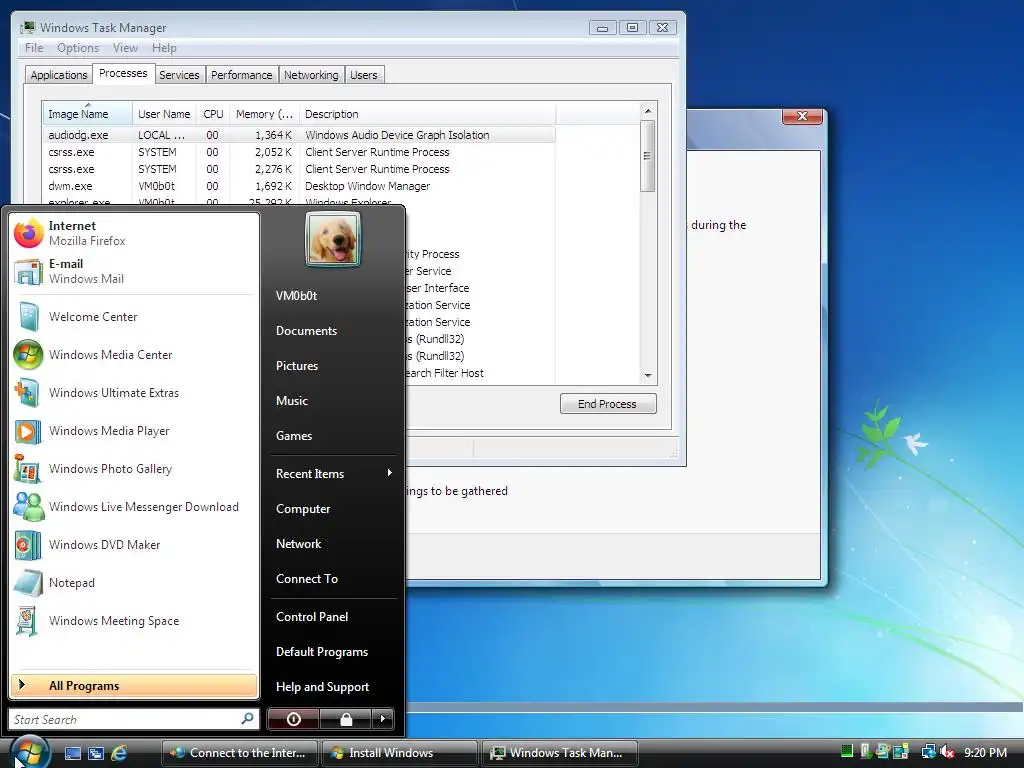This screenshot has width=1024, height=768.
Task: Click the power sleep button
Action: [293, 719]
